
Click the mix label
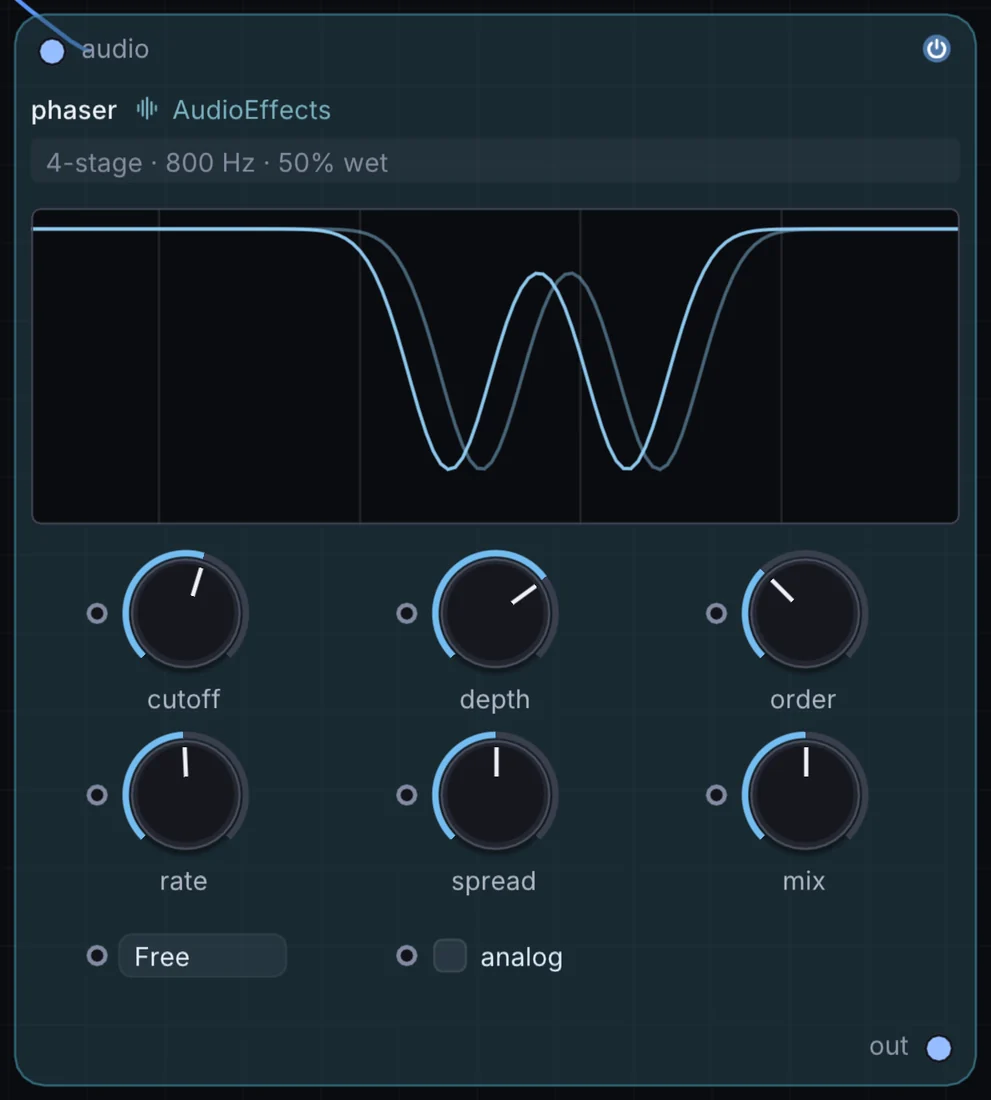click(x=804, y=881)
